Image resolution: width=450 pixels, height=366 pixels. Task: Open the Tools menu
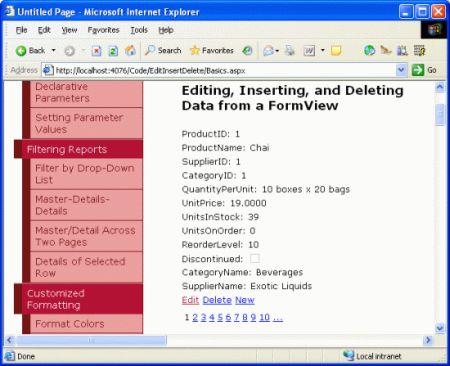pyautogui.click(x=139, y=30)
